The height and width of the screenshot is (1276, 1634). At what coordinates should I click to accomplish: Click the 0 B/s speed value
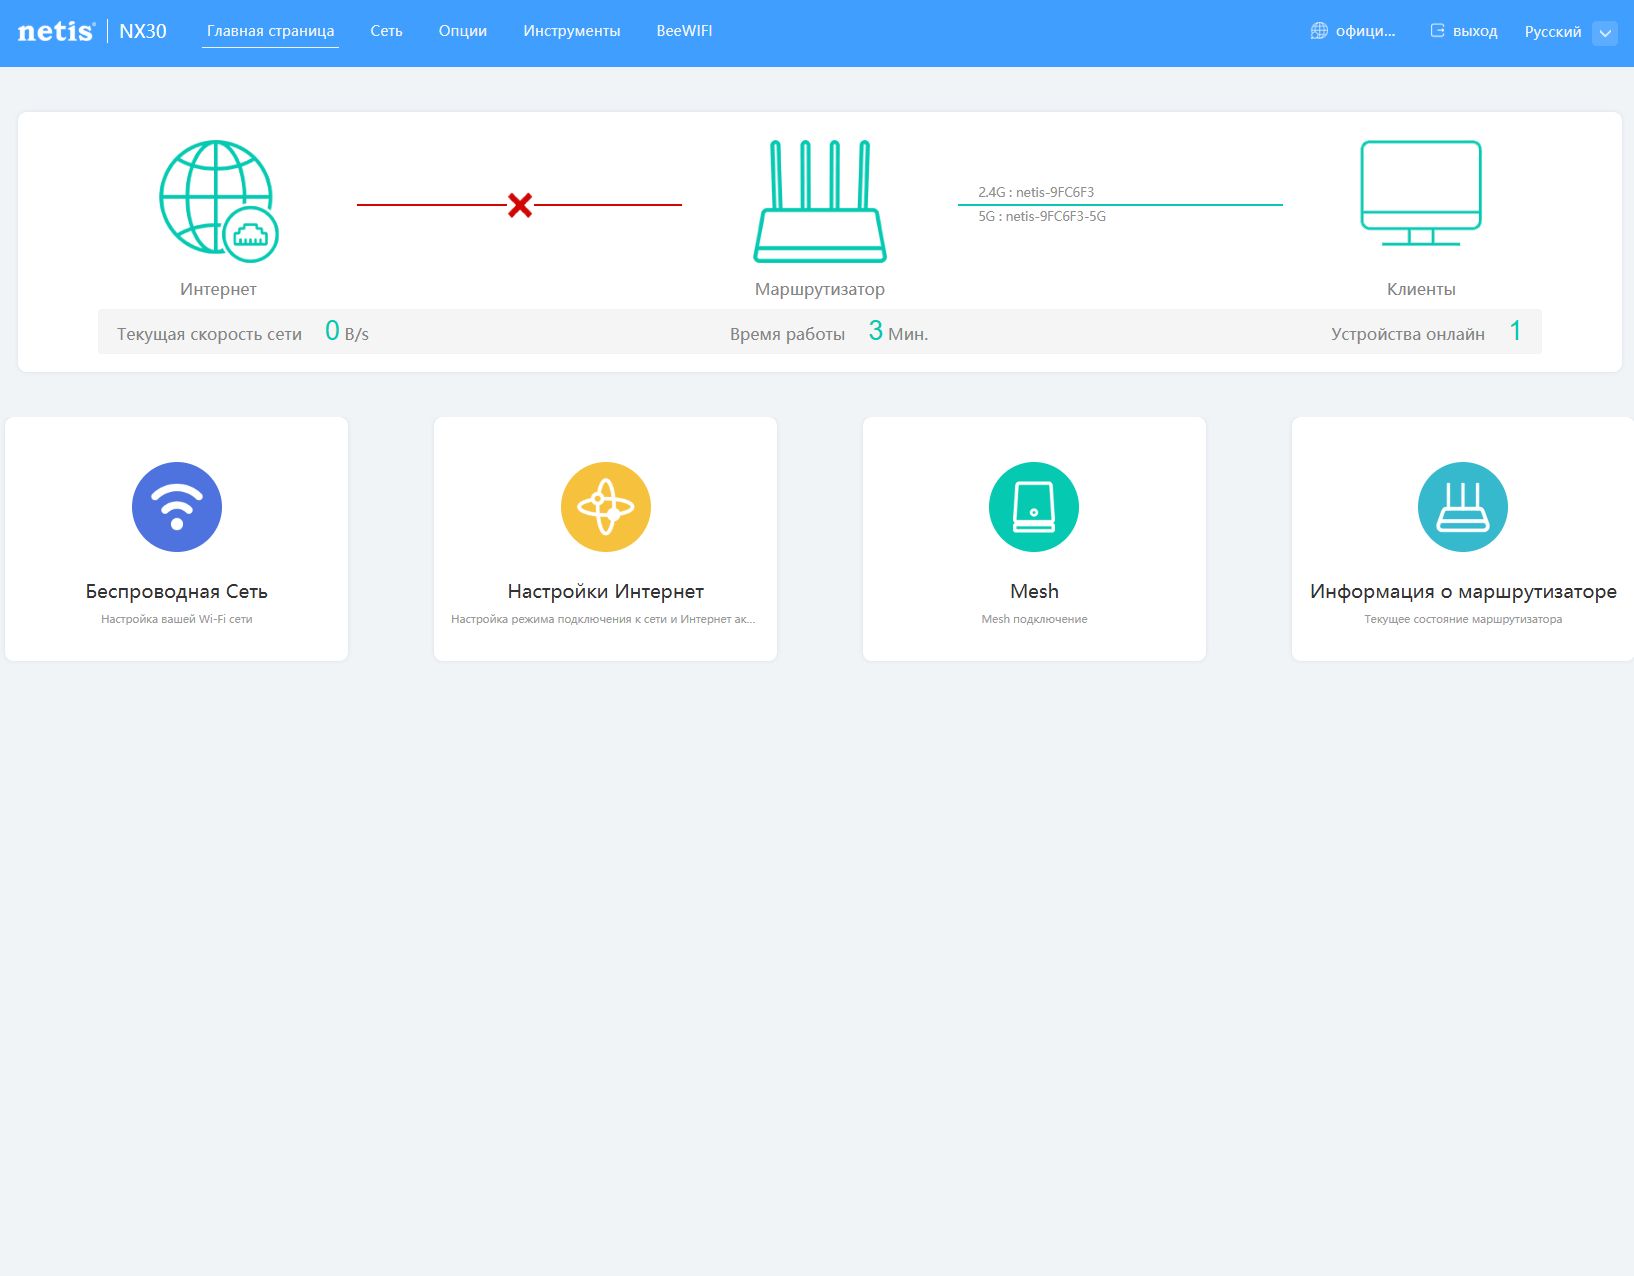coord(347,331)
